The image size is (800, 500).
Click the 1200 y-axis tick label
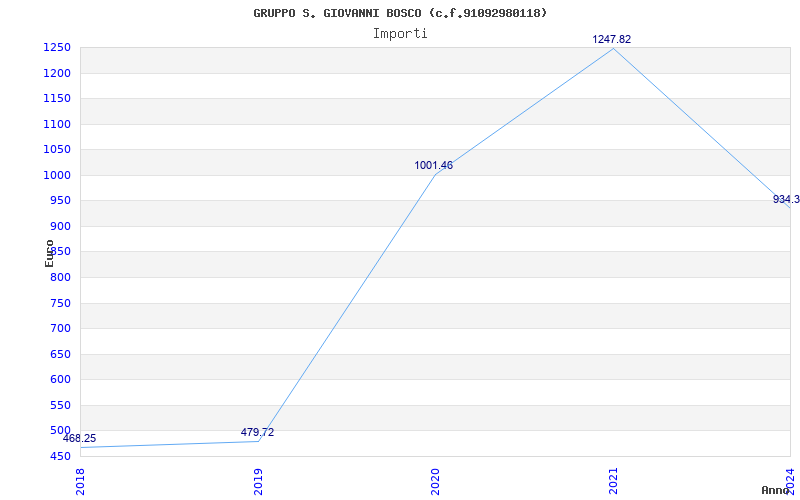point(57,73)
